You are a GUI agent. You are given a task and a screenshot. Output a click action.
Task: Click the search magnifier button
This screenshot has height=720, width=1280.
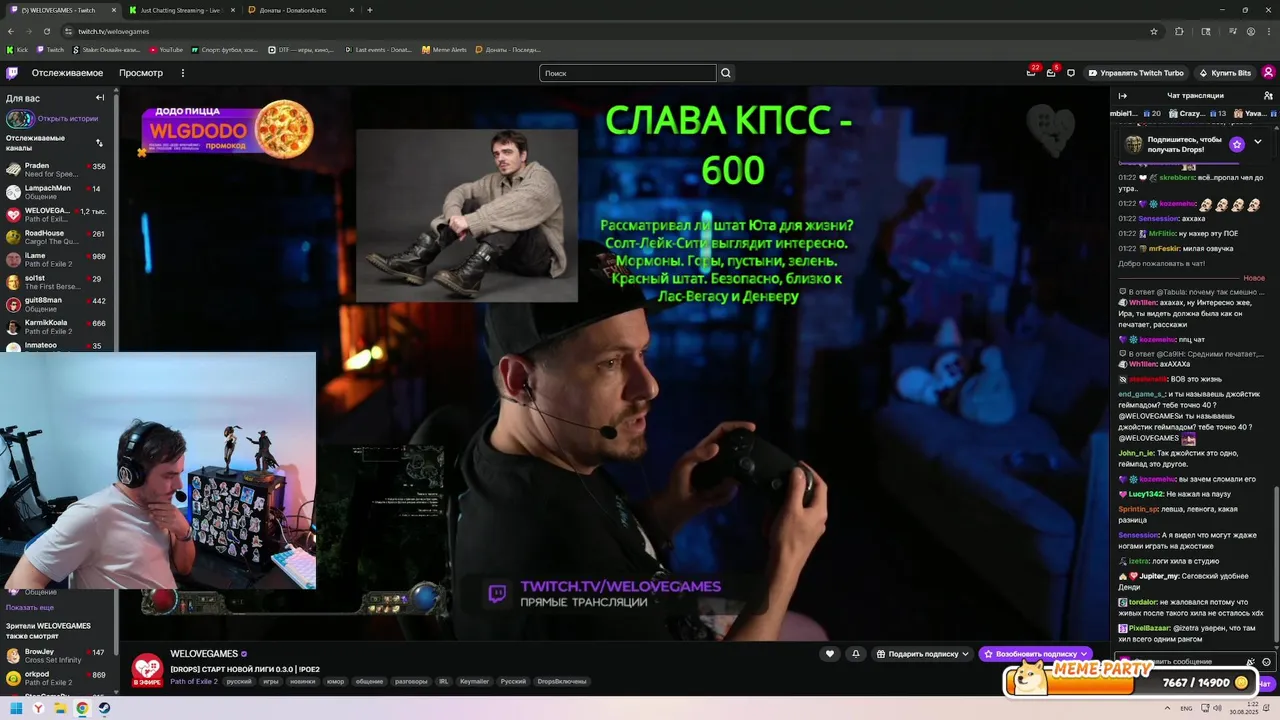(x=726, y=73)
